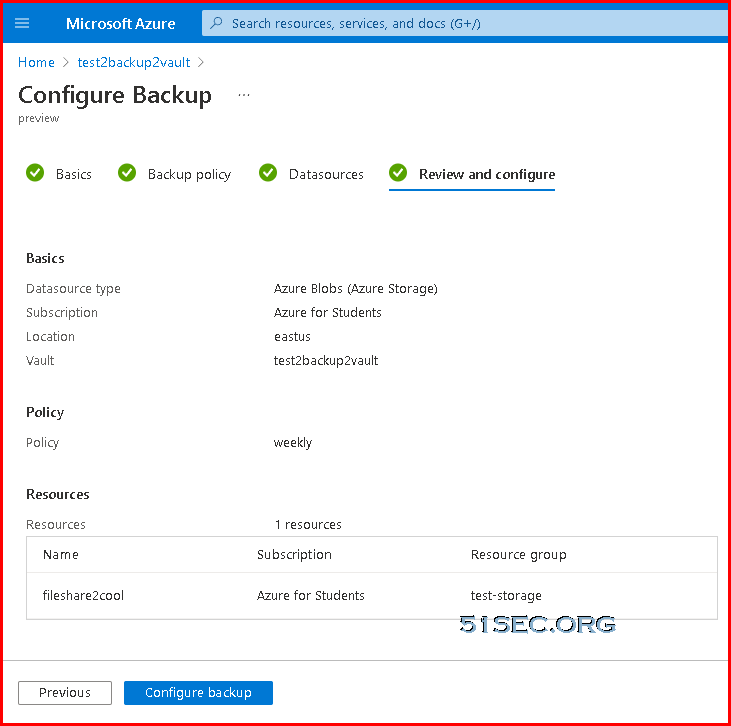Screen dimensions: 731x726
Task: Select the fileshare2cool resource row name
Action: coord(83,595)
